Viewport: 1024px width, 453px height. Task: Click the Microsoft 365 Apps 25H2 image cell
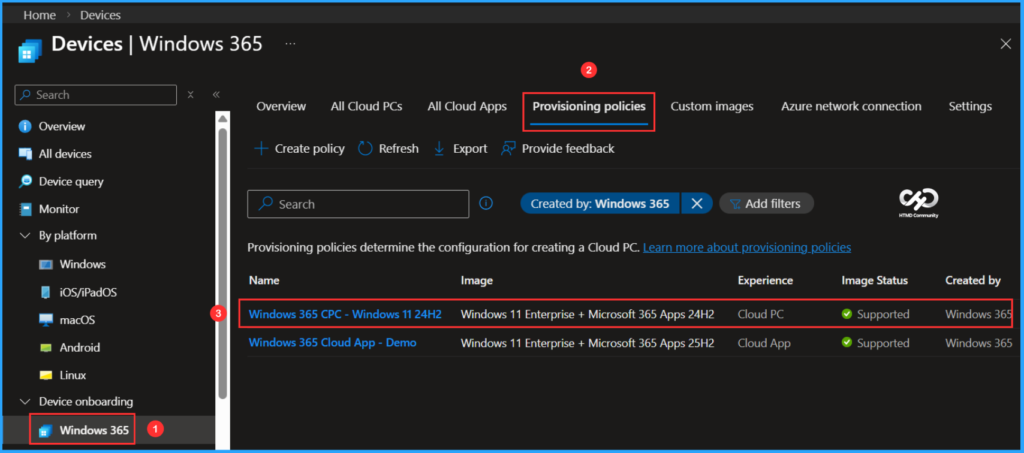pos(587,343)
